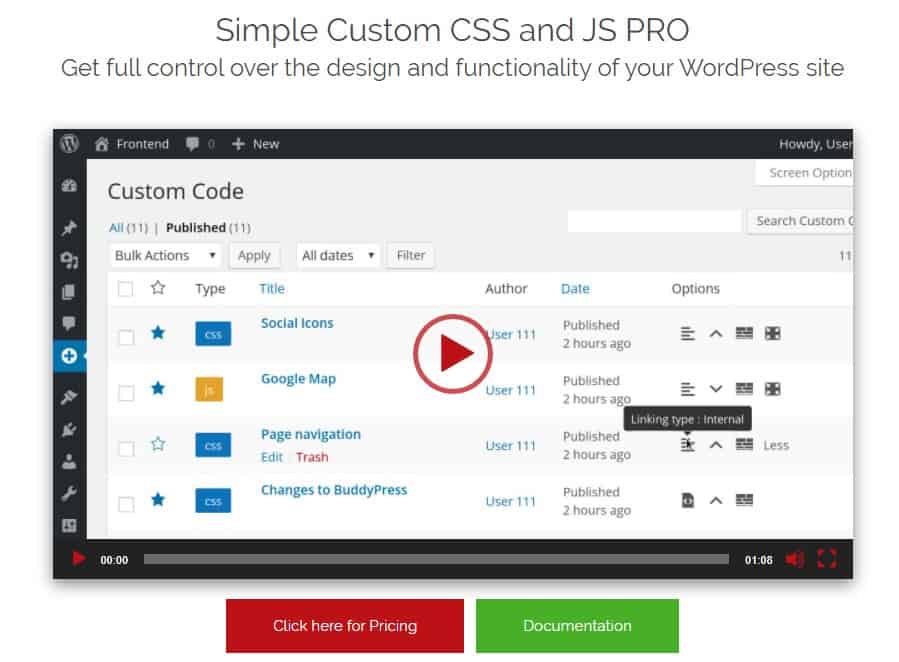The height and width of the screenshot is (662, 899).
Task: Click the linking type icon in Google Map row
Action: [687, 389]
